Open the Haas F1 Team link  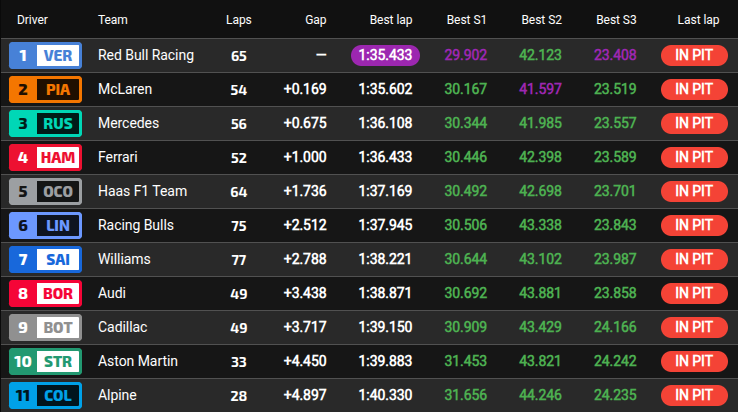click(142, 192)
